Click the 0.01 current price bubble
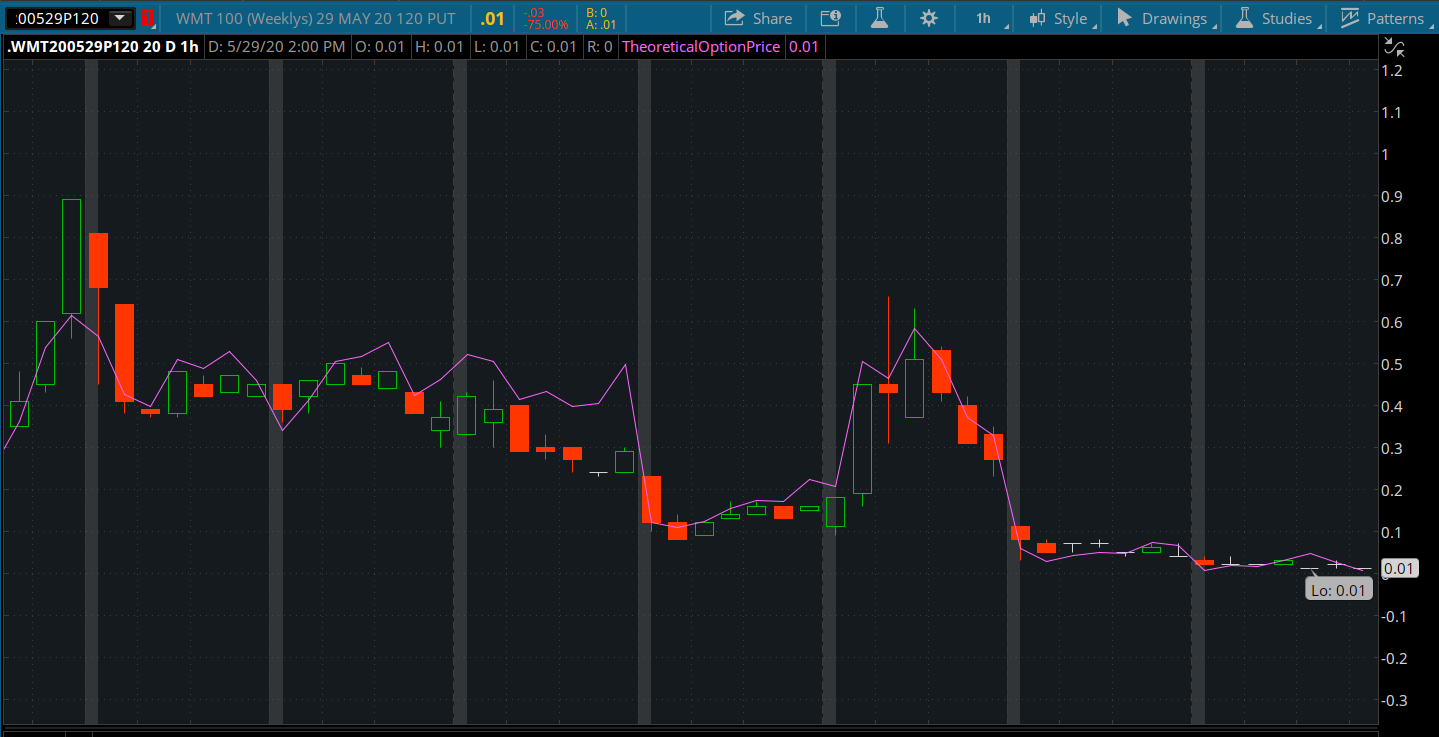The image size is (1439, 737). (x=1400, y=569)
